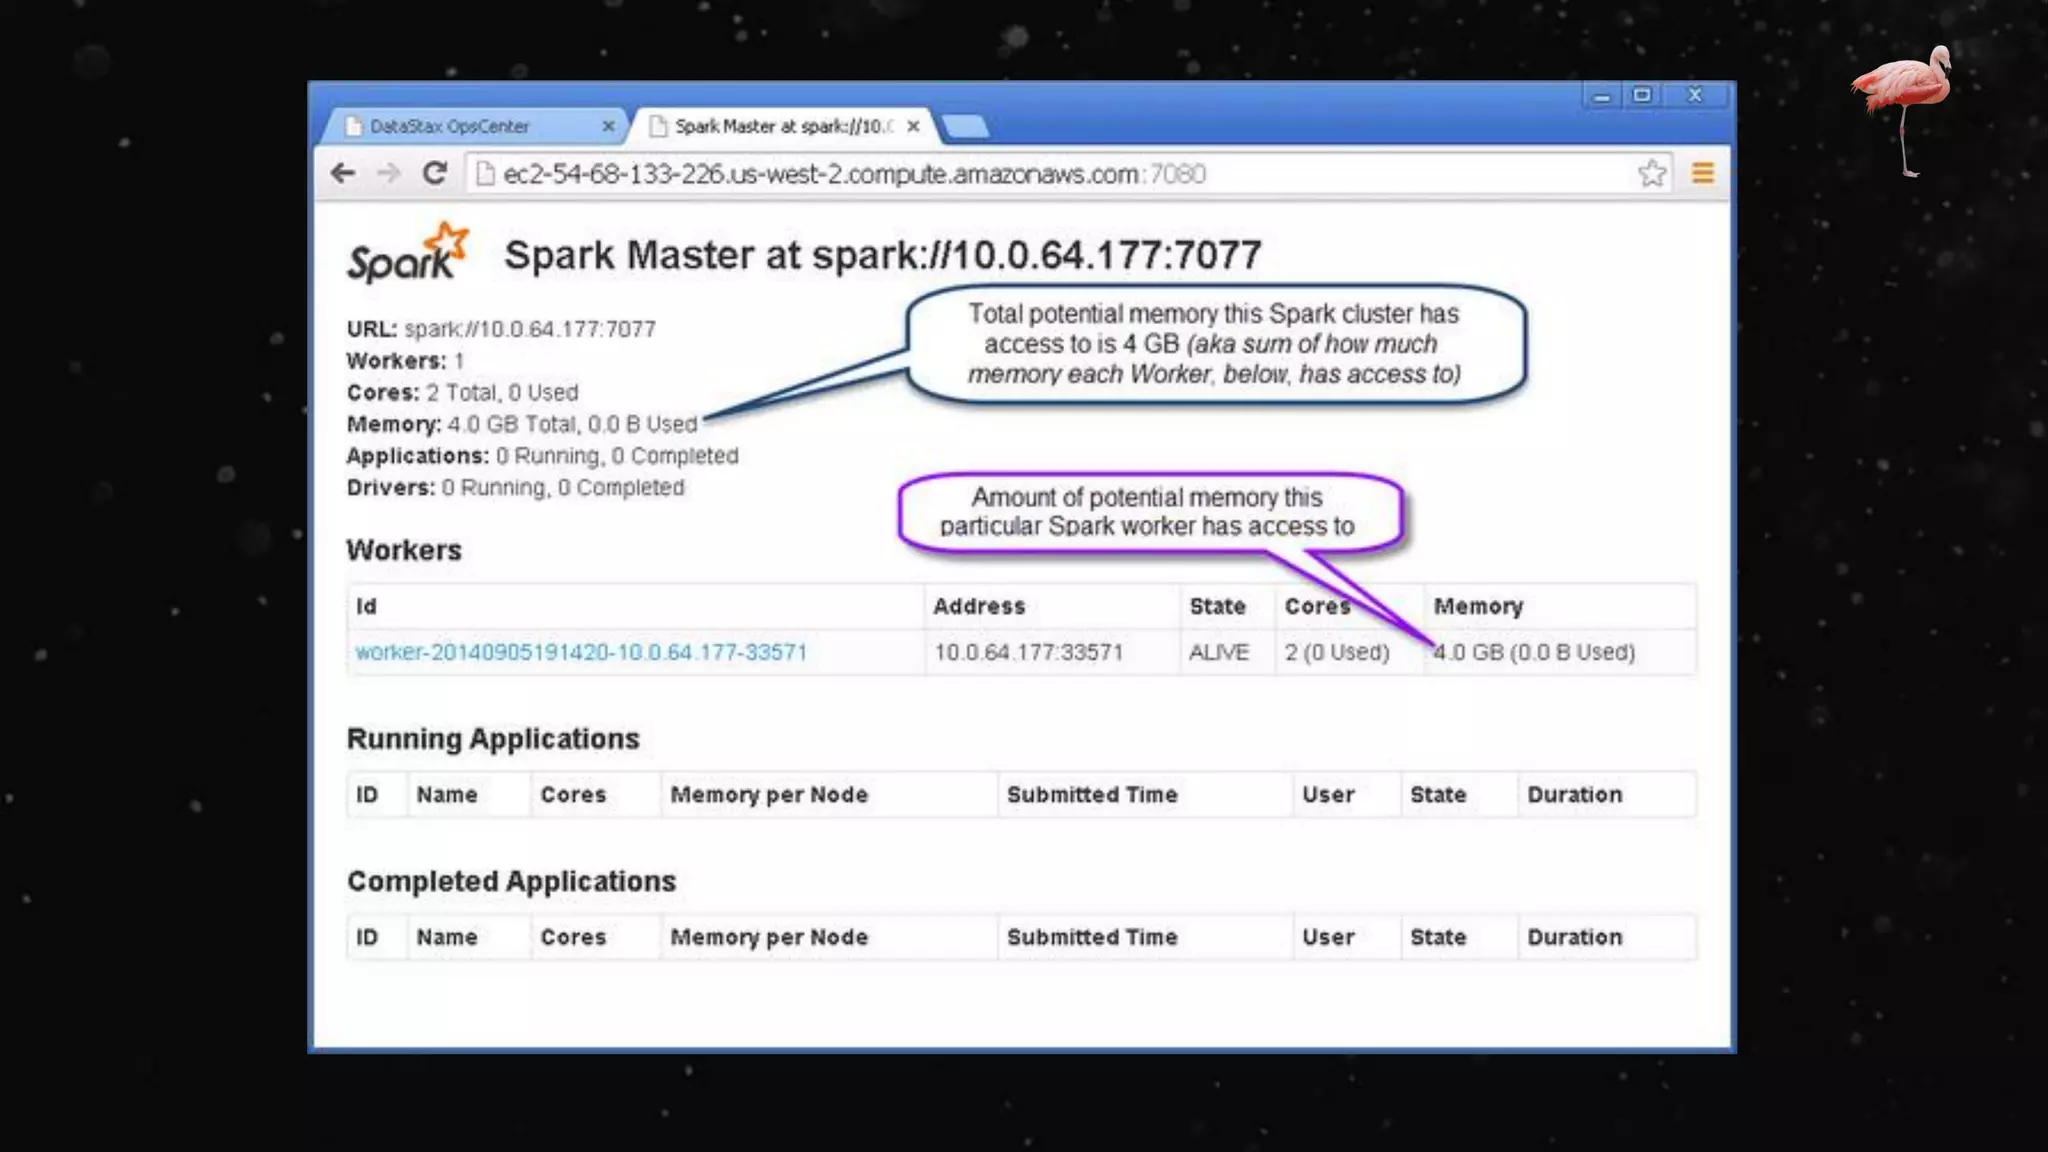
Task: Click the page icon in address bar
Action: tap(485, 174)
